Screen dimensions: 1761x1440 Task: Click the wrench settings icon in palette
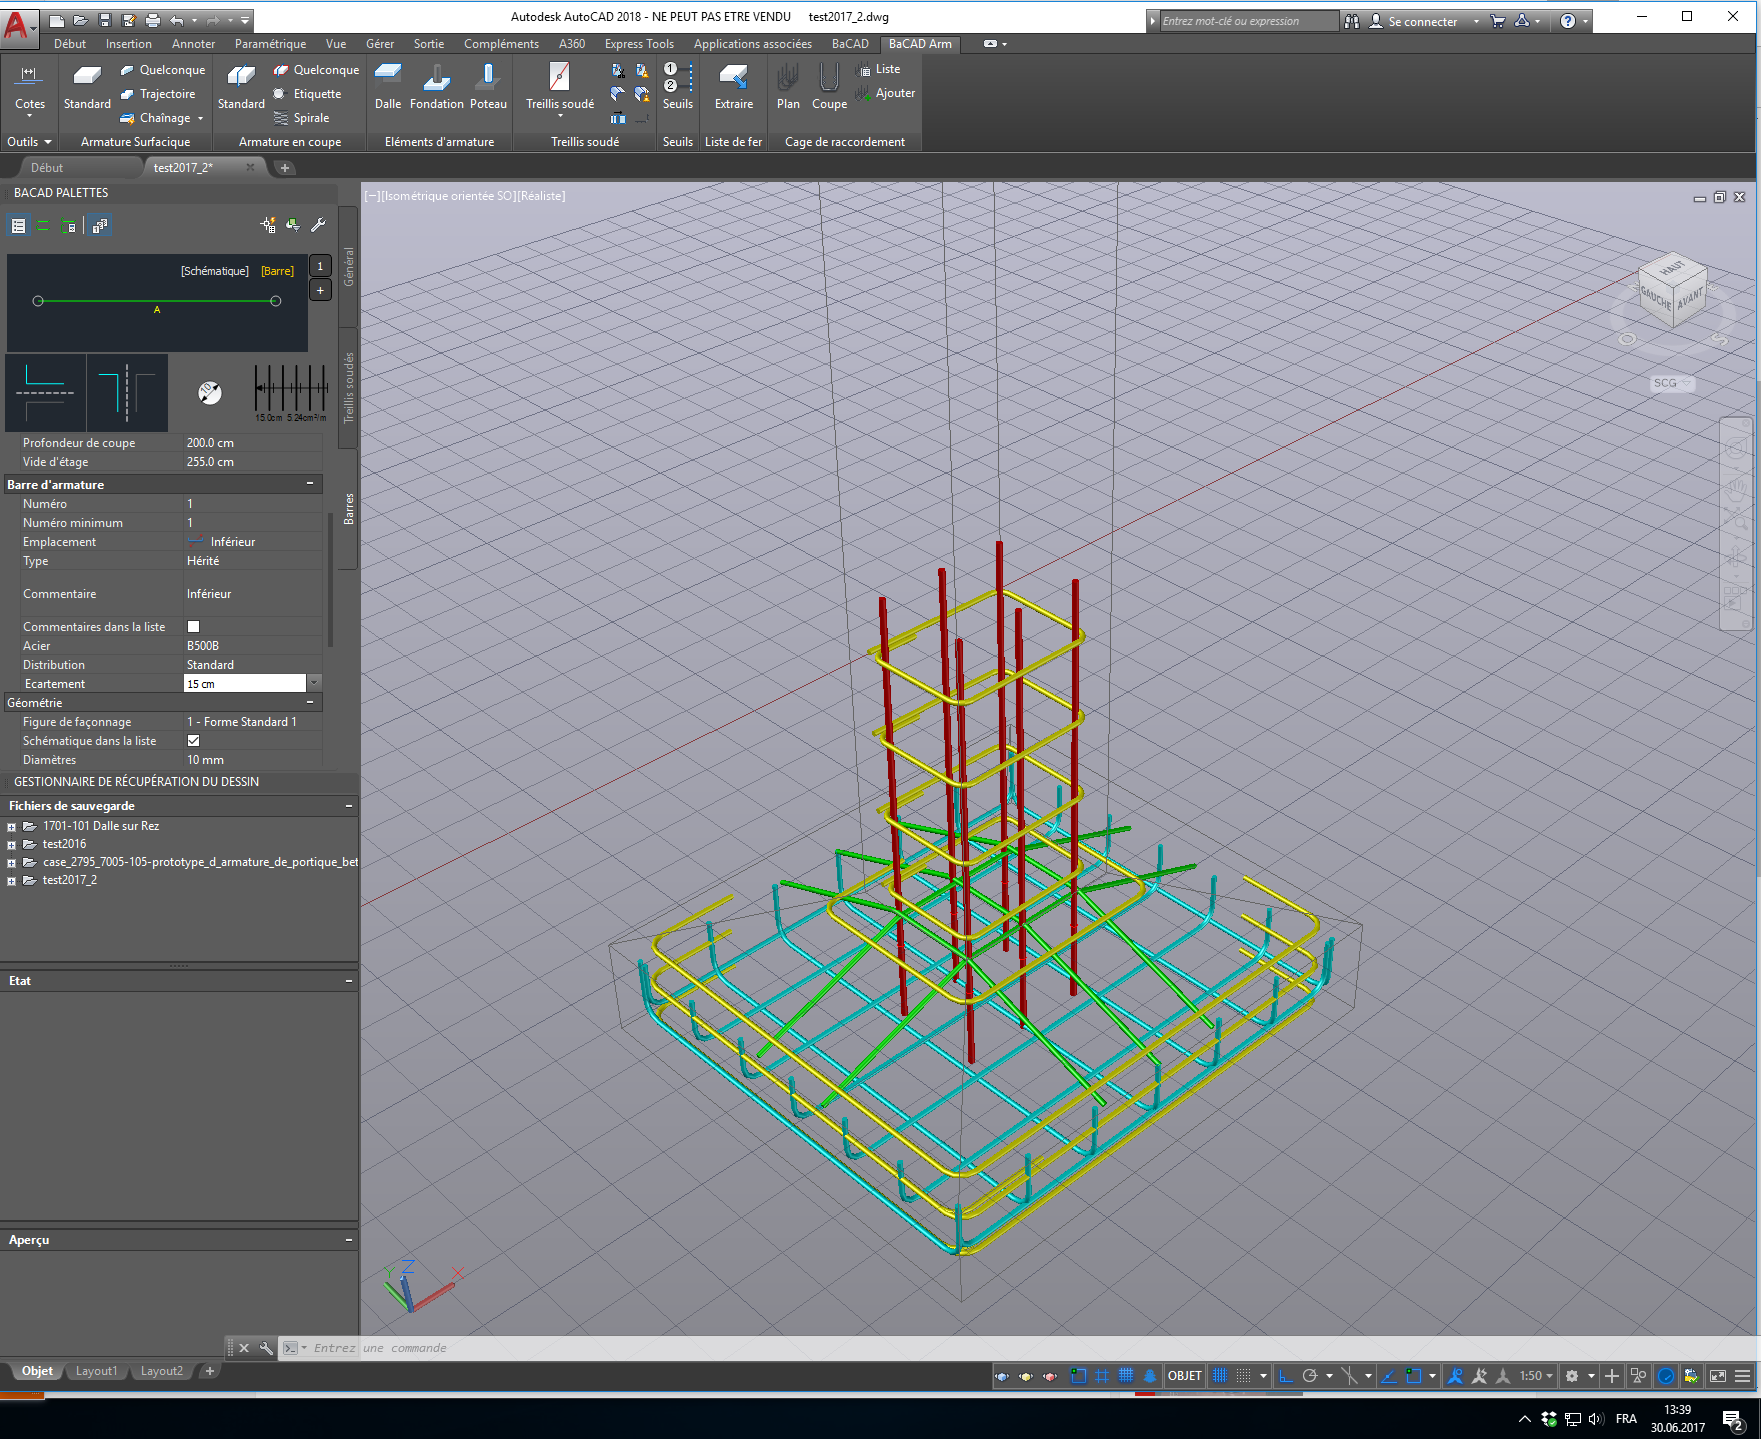pyautogui.click(x=318, y=225)
